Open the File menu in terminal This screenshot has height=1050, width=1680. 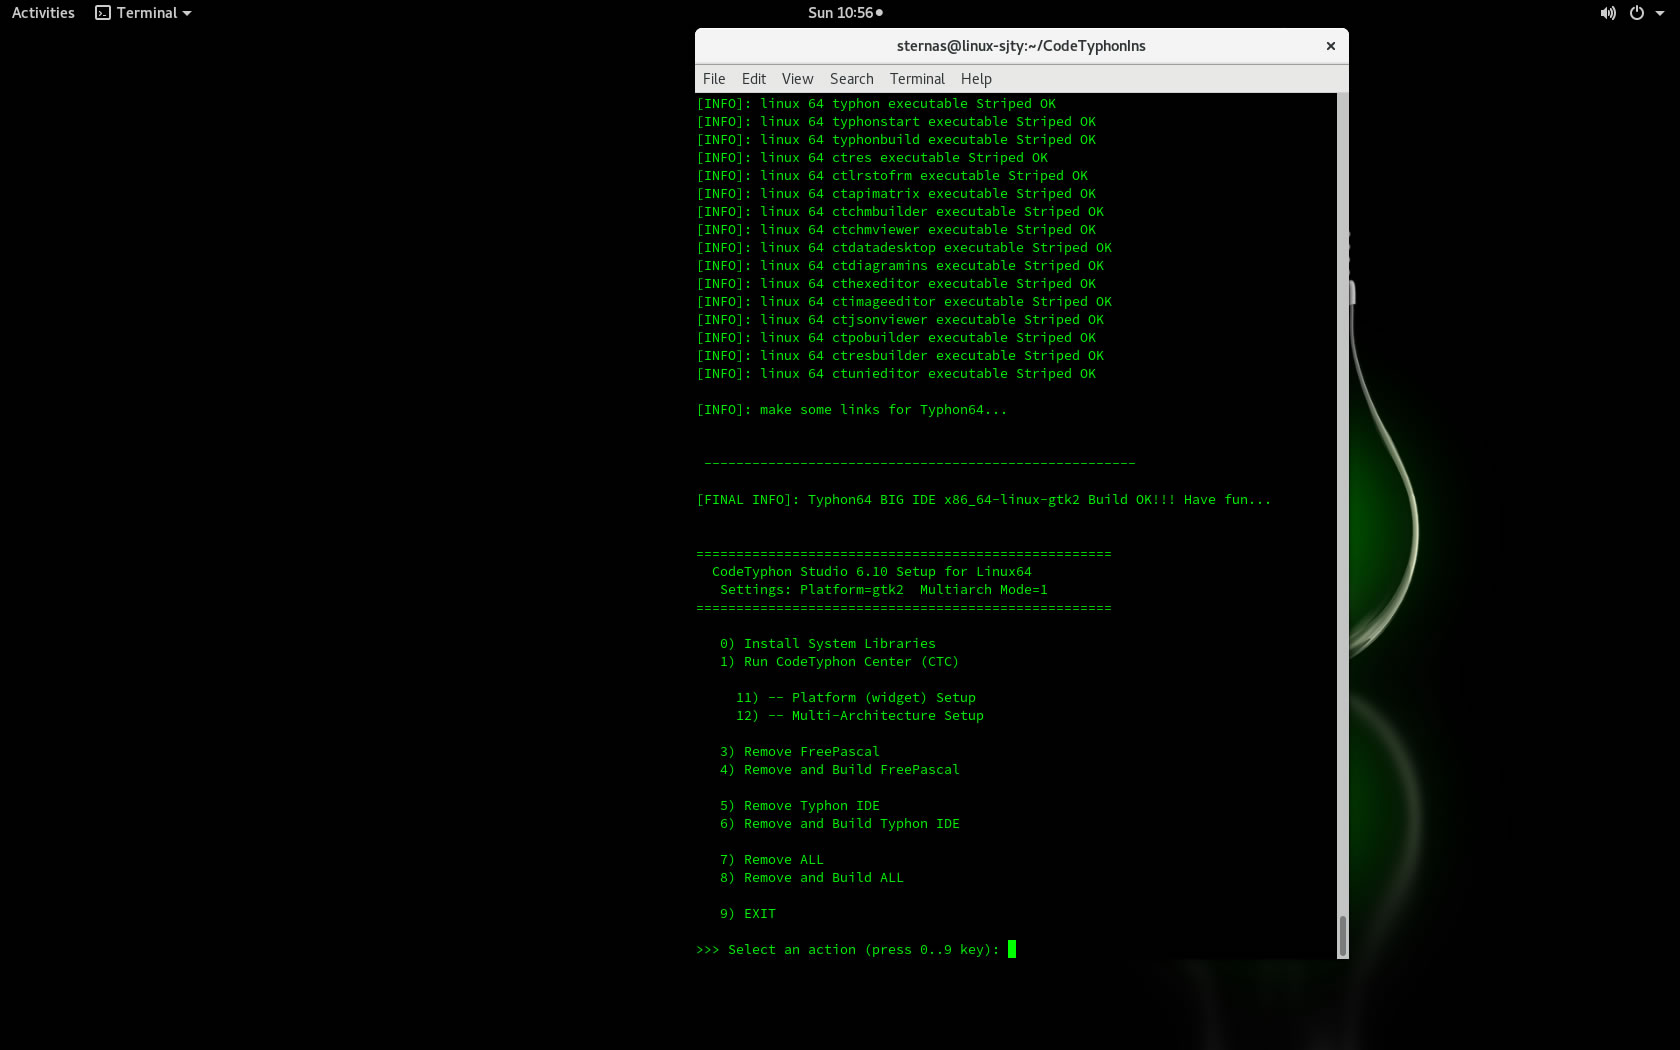point(714,79)
